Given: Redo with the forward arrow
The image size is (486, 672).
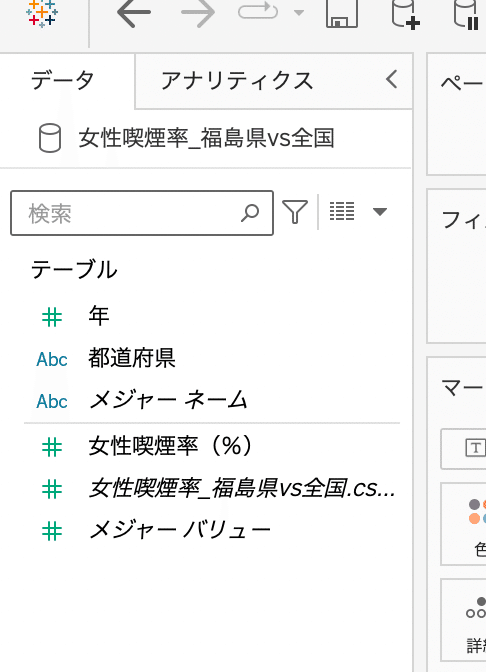Looking at the screenshot, I should [198, 13].
